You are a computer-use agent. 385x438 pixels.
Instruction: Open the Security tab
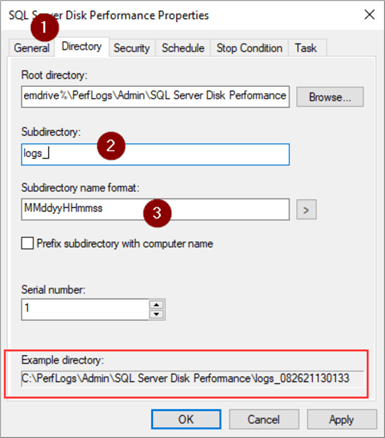131,48
